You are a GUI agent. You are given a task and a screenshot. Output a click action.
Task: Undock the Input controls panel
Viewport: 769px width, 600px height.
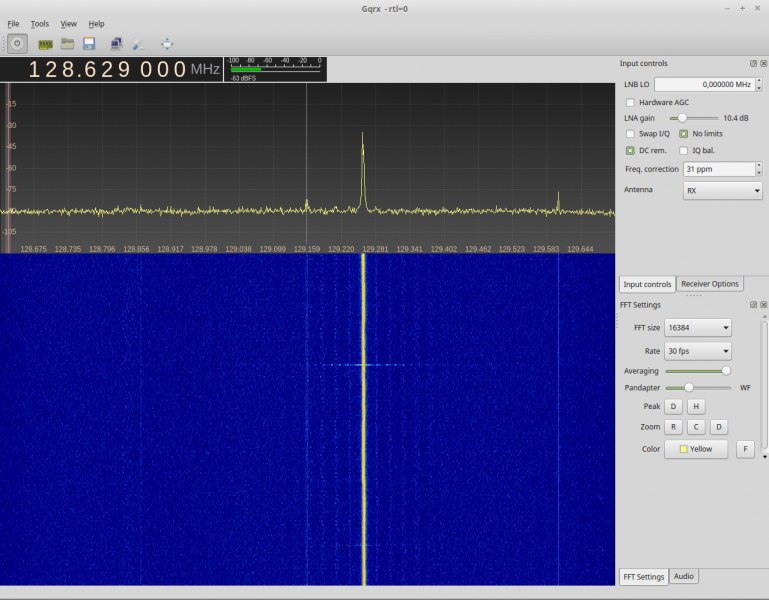point(753,63)
